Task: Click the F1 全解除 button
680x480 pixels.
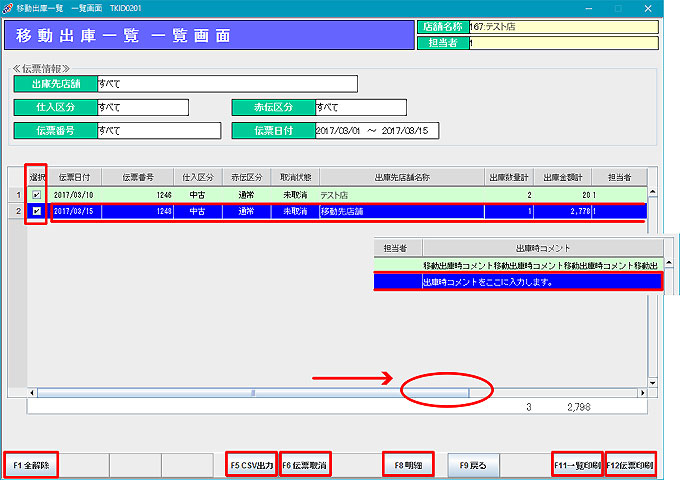Action: 31,465
